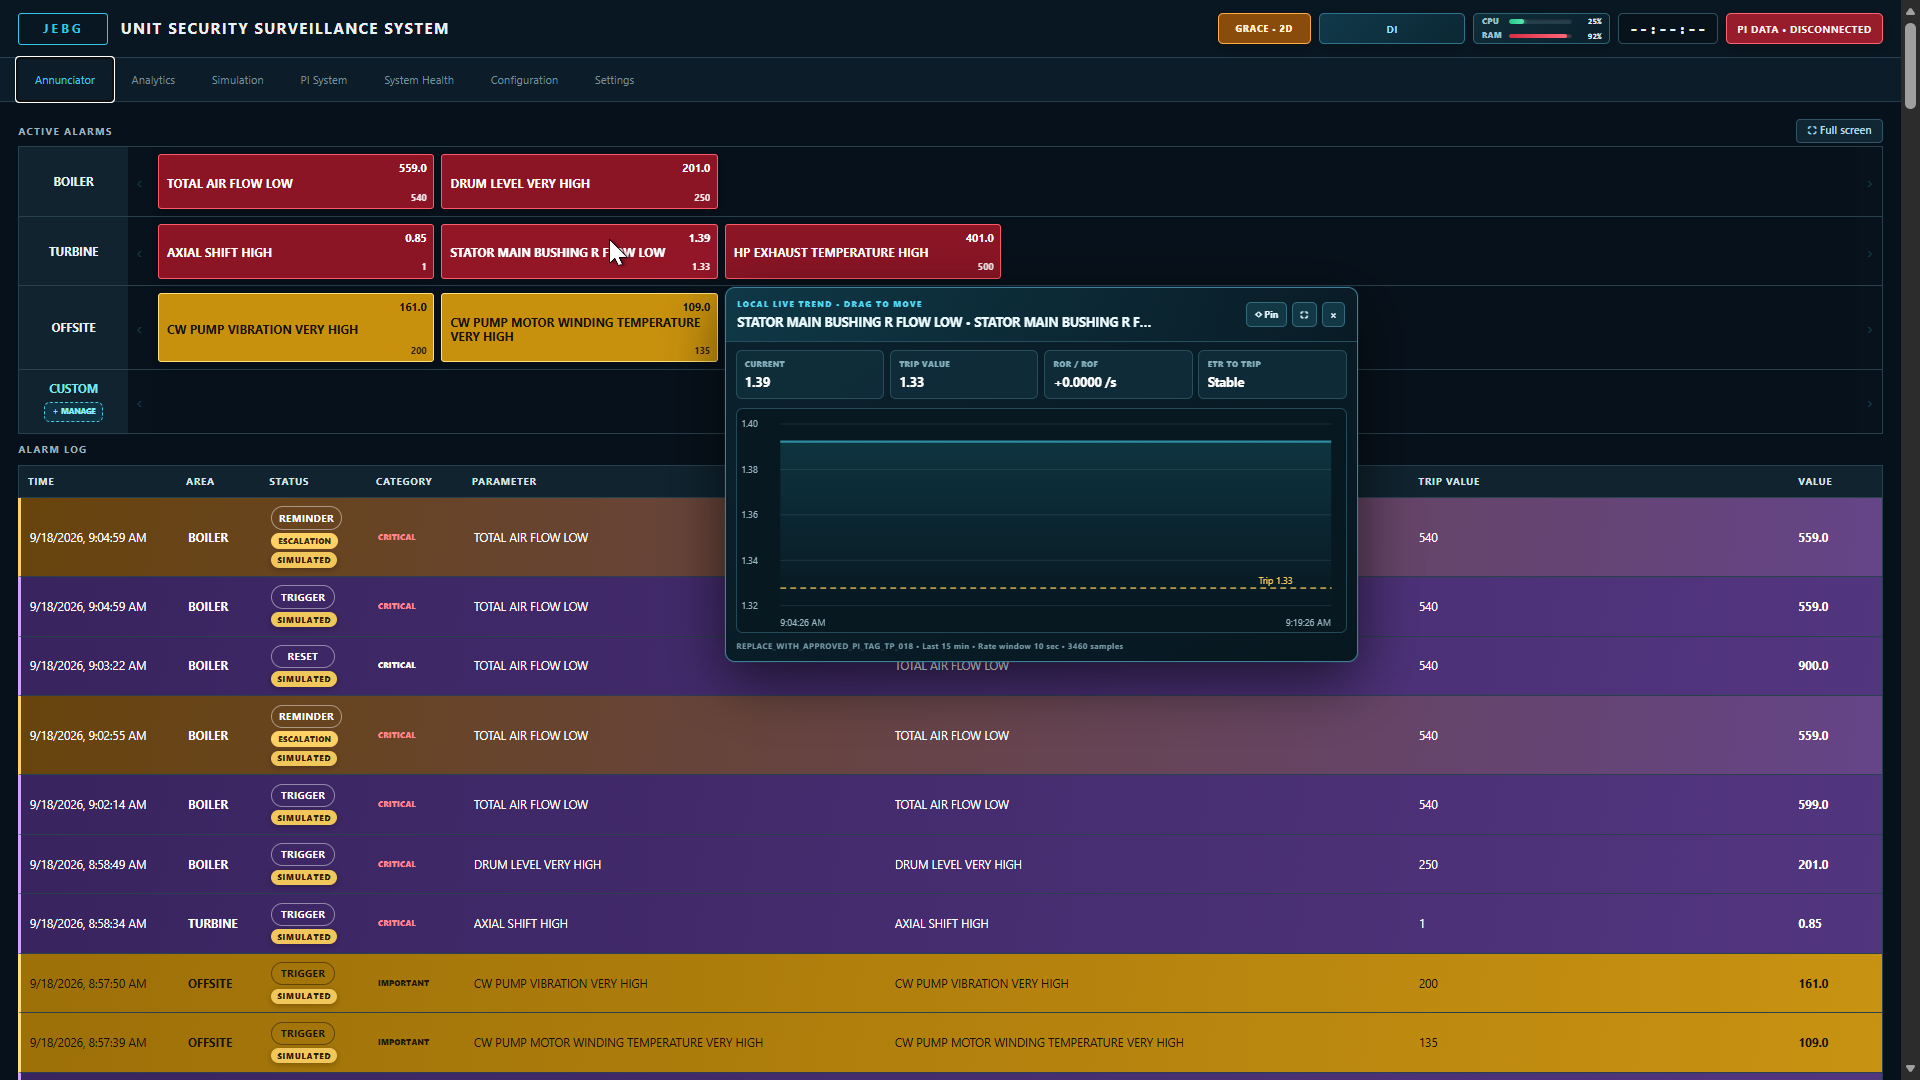Viewport: 1920px width, 1080px height.
Task: Click the clock display in header
Action: point(1667,29)
